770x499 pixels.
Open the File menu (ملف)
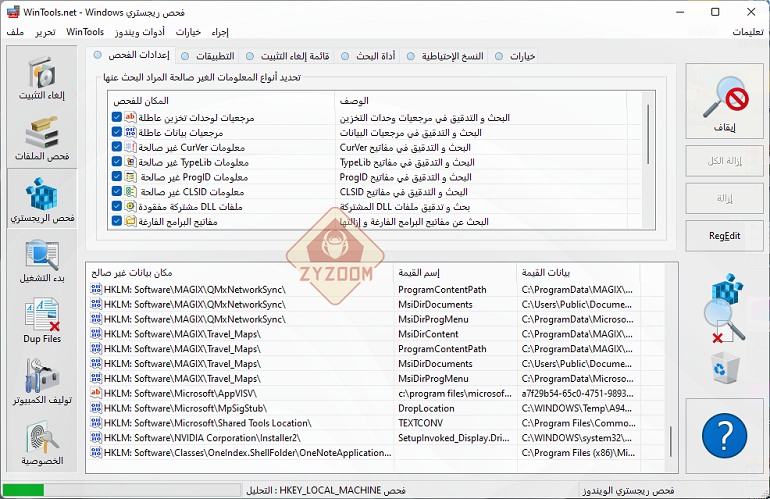tap(15, 32)
